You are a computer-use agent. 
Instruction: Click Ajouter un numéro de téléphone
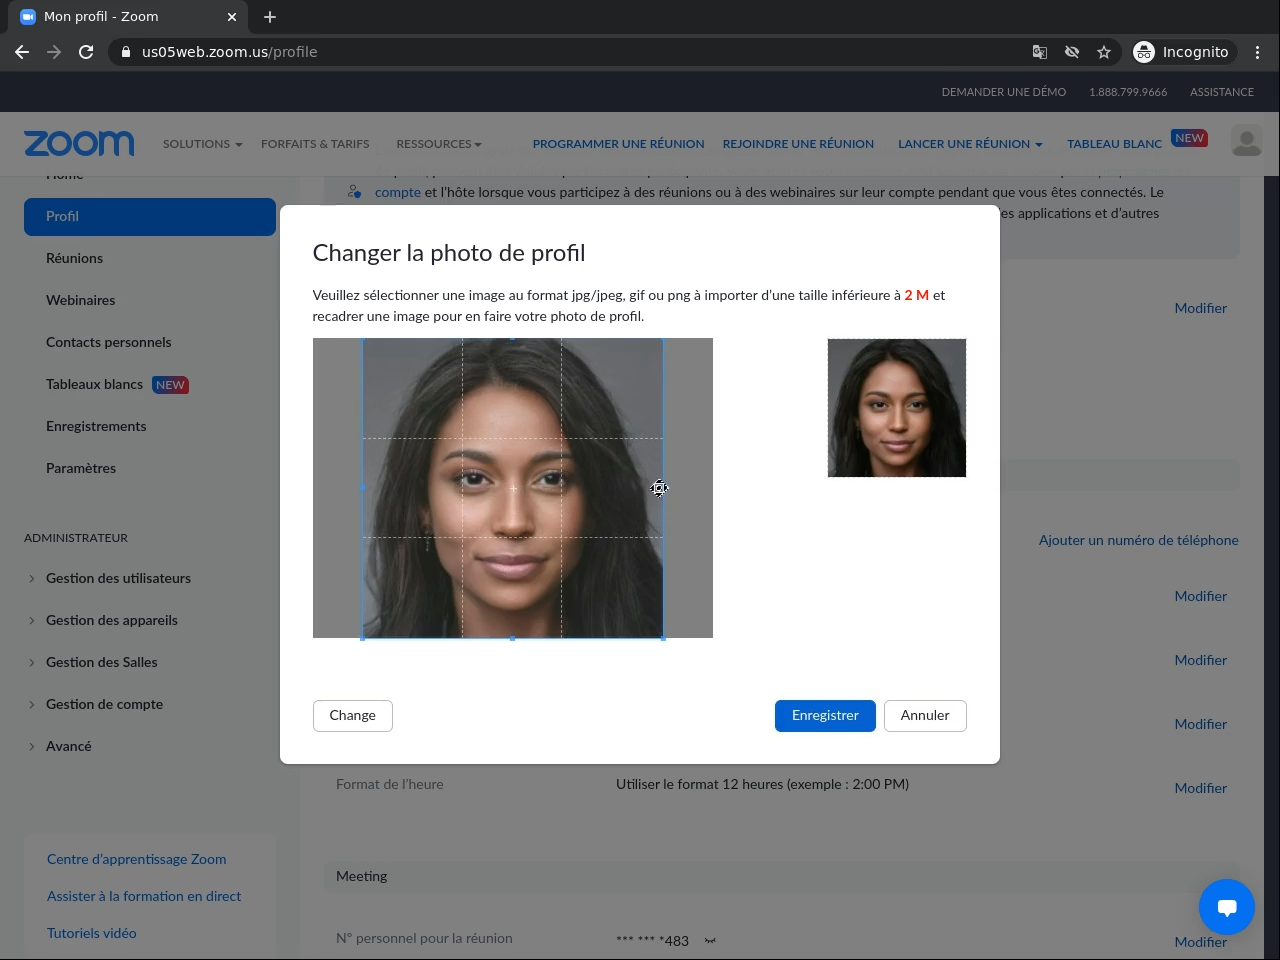pyautogui.click(x=1138, y=540)
